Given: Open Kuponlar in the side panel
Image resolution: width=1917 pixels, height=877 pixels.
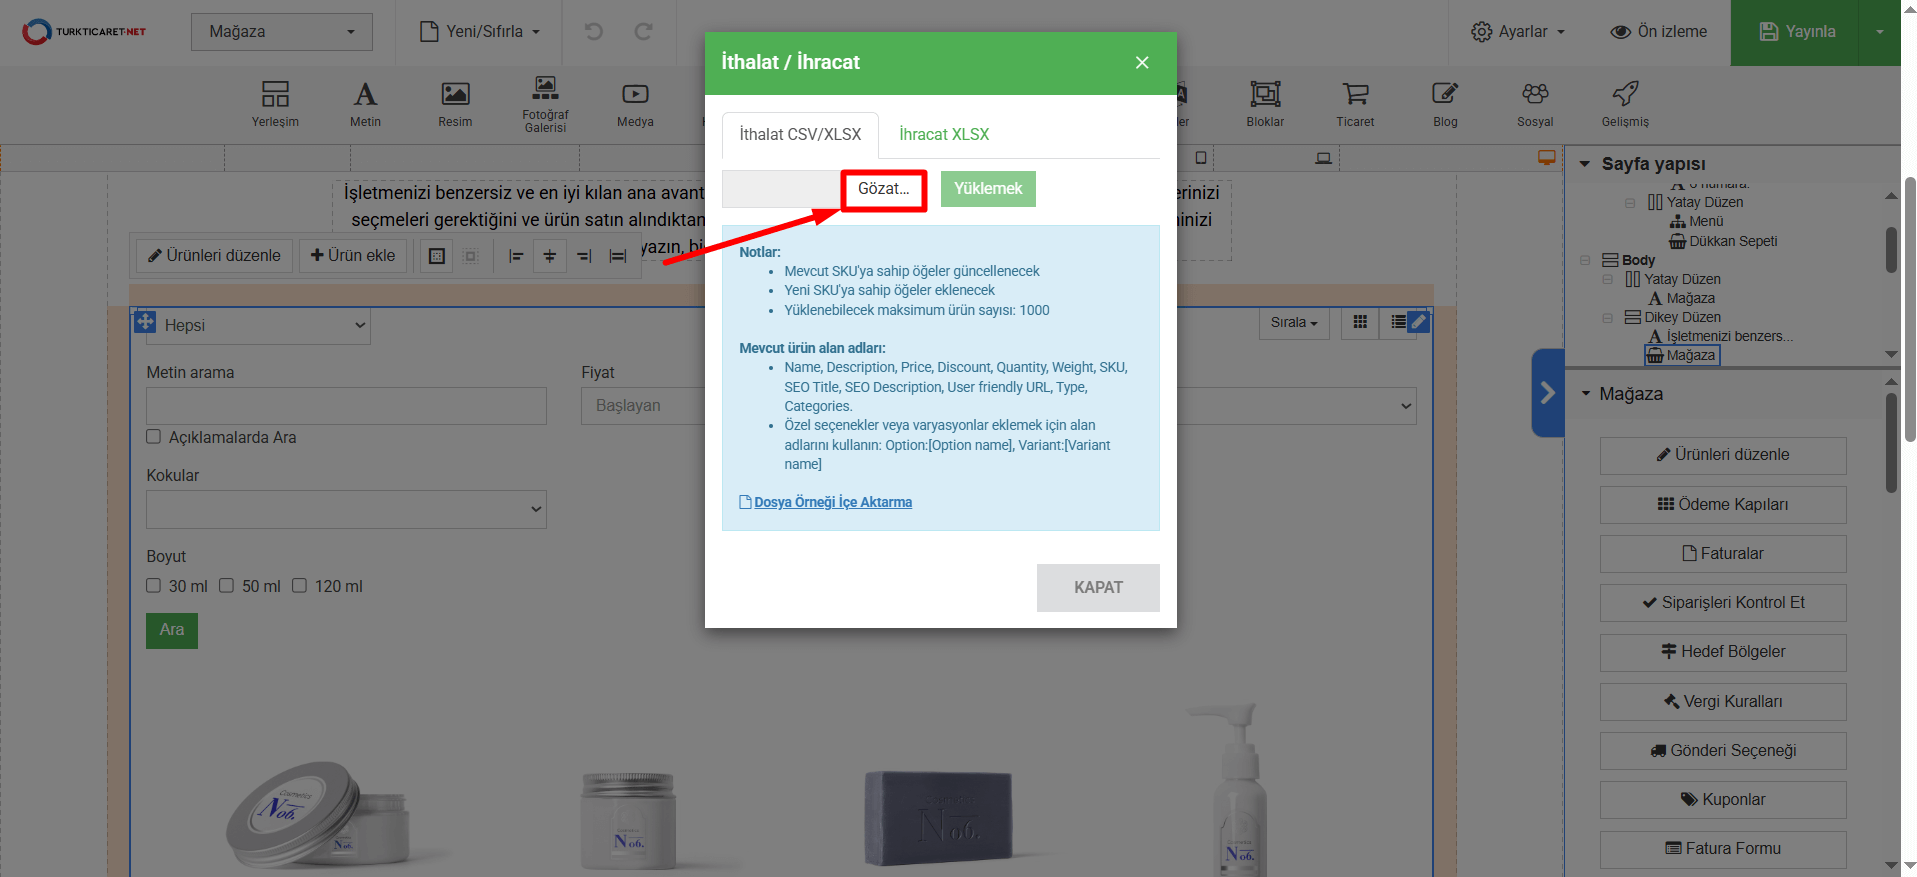Looking at the screenshot, I should point(1723,800).
